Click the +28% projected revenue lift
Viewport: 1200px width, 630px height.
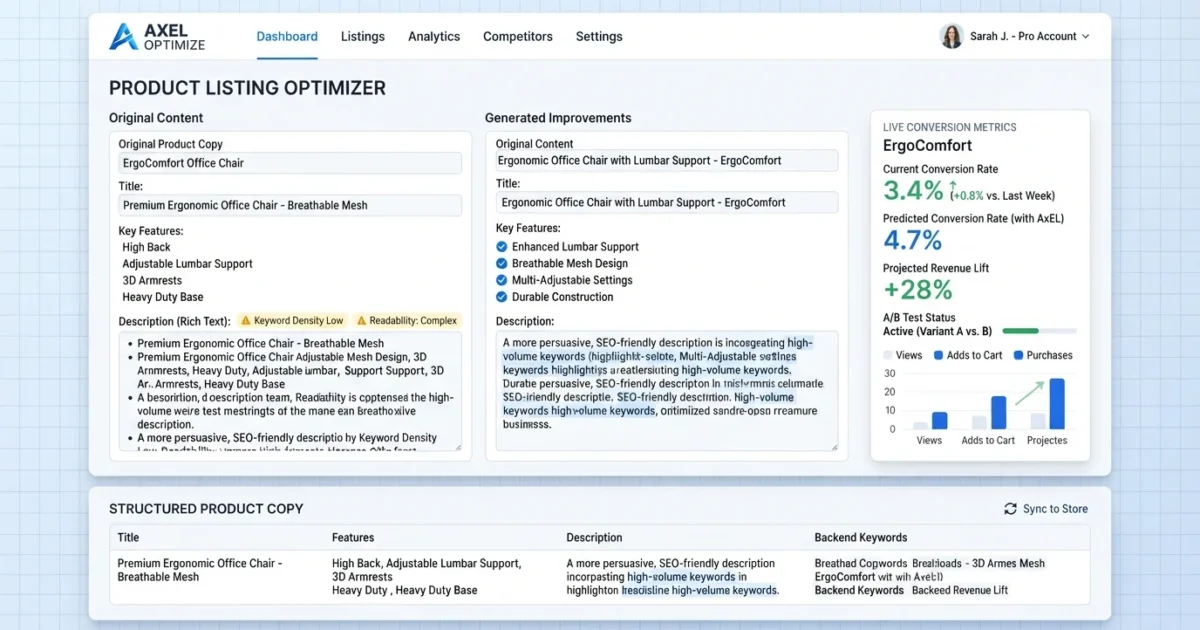tap(918, 290)
